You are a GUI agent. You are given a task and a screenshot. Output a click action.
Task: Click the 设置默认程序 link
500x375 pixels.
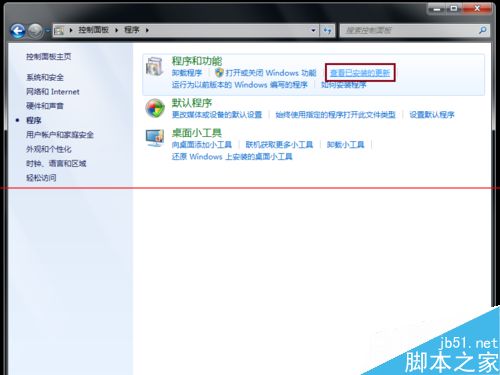pyautogui.click(x=432, y=115)
